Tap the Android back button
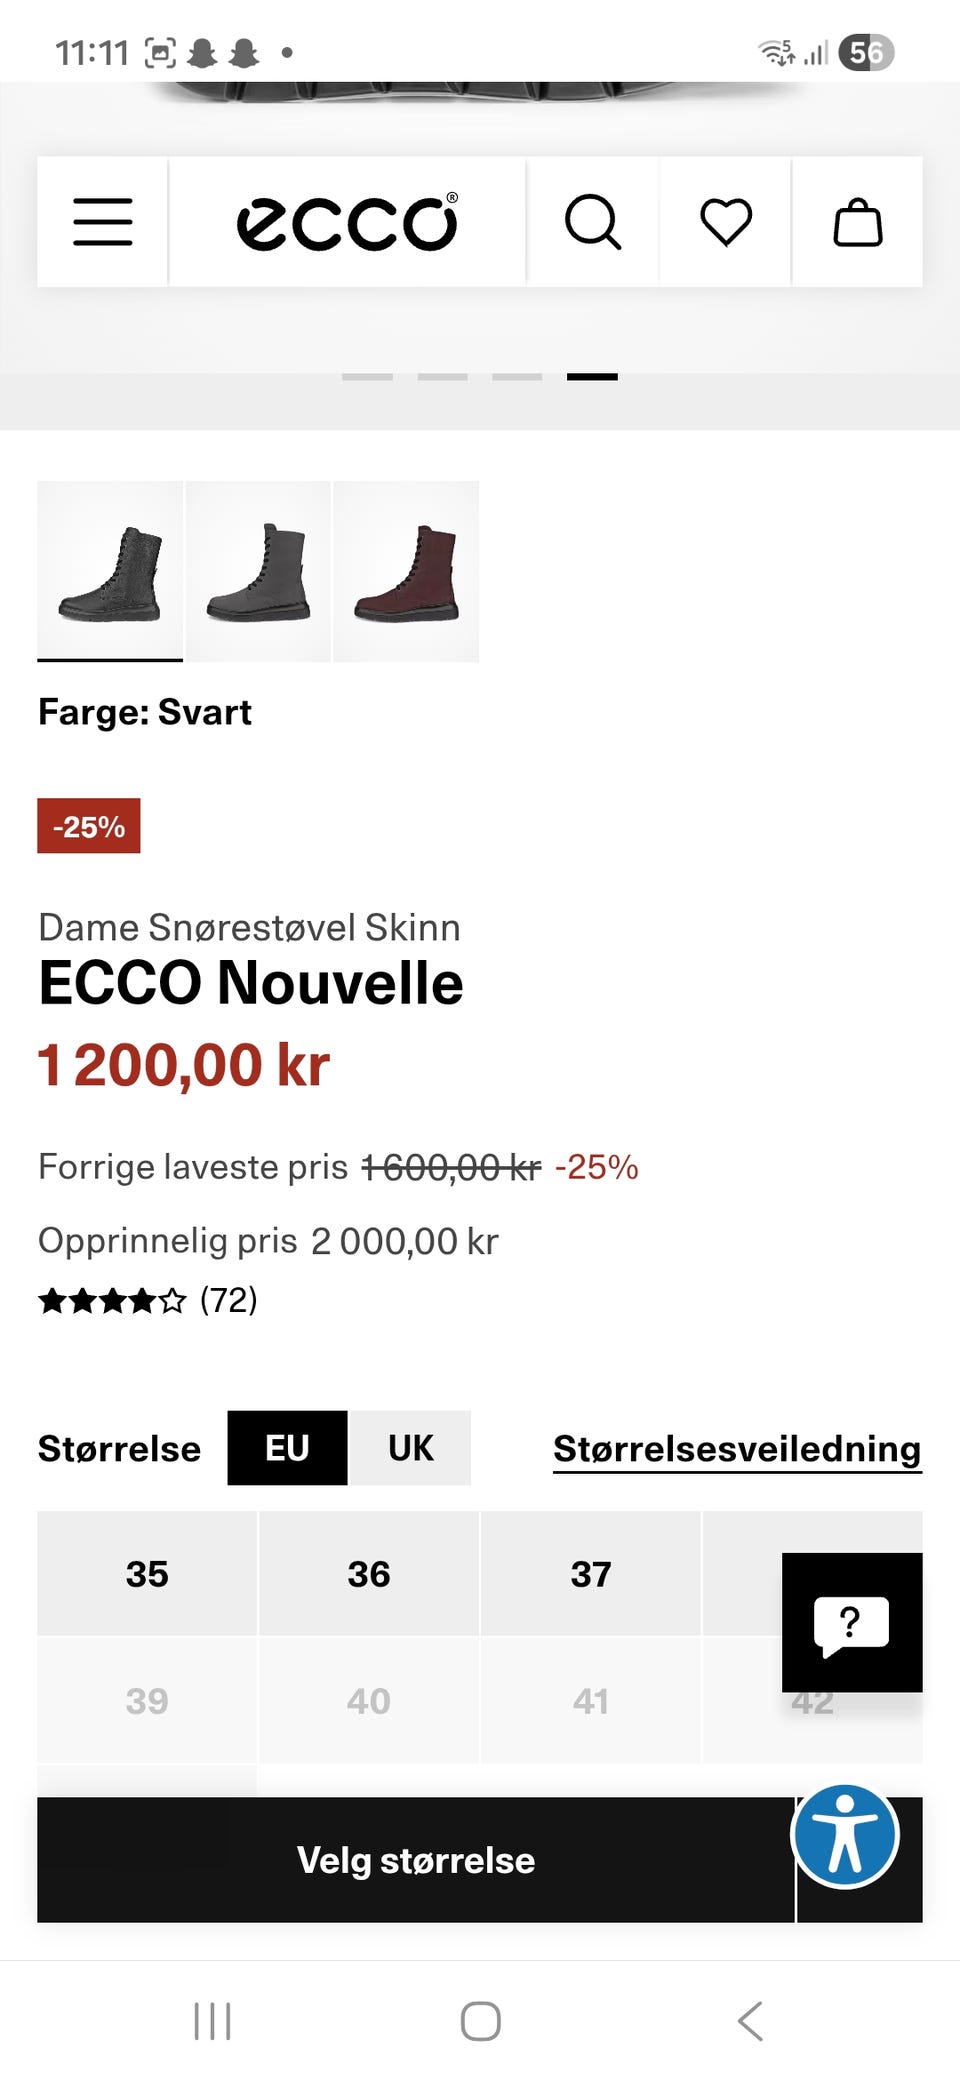Screen dimensions: 960x2080 pos(750,2020)
